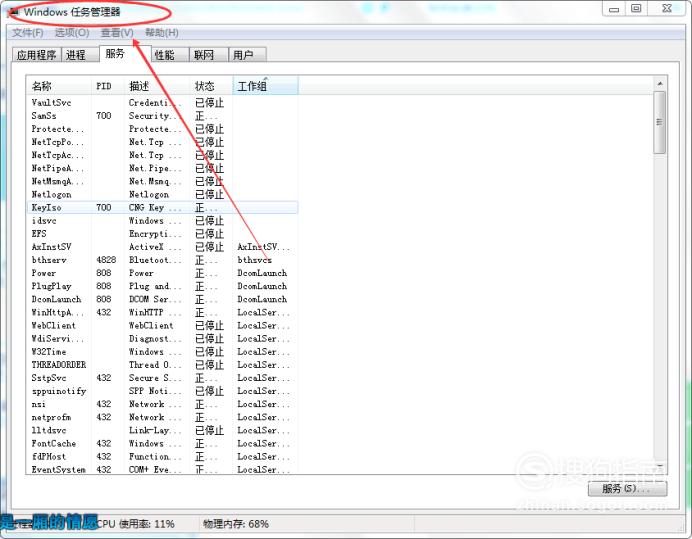The width and height of the screenshot is (692, 539).
Task: Select the SstpSvc service row
Action: (x=162, y=378)
